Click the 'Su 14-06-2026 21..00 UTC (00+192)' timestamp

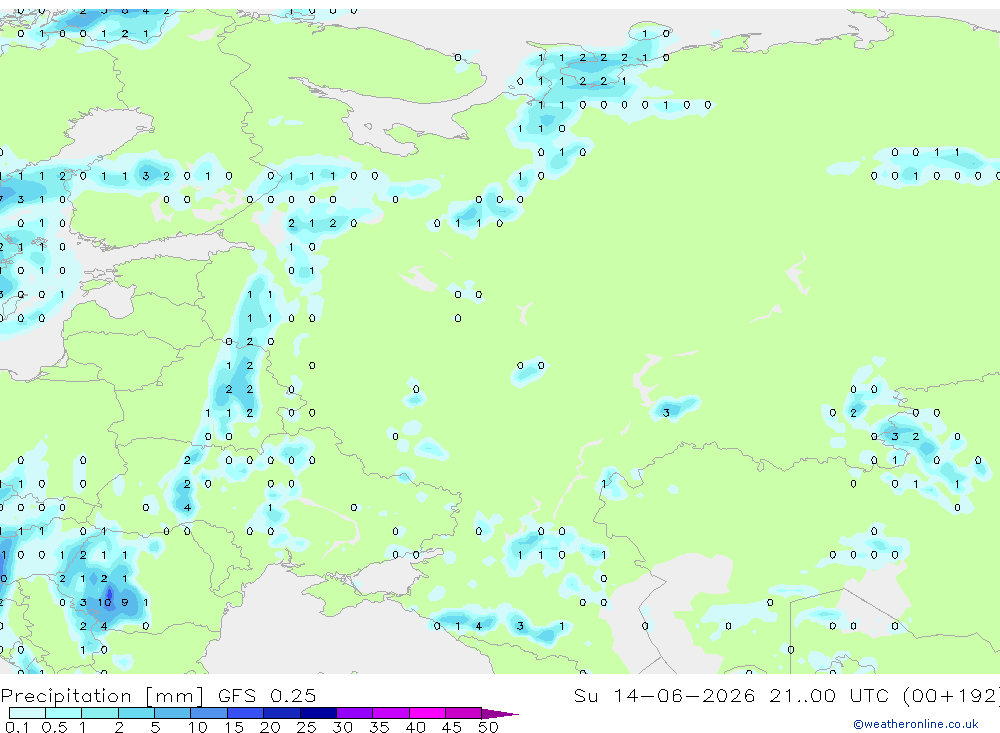786,695
